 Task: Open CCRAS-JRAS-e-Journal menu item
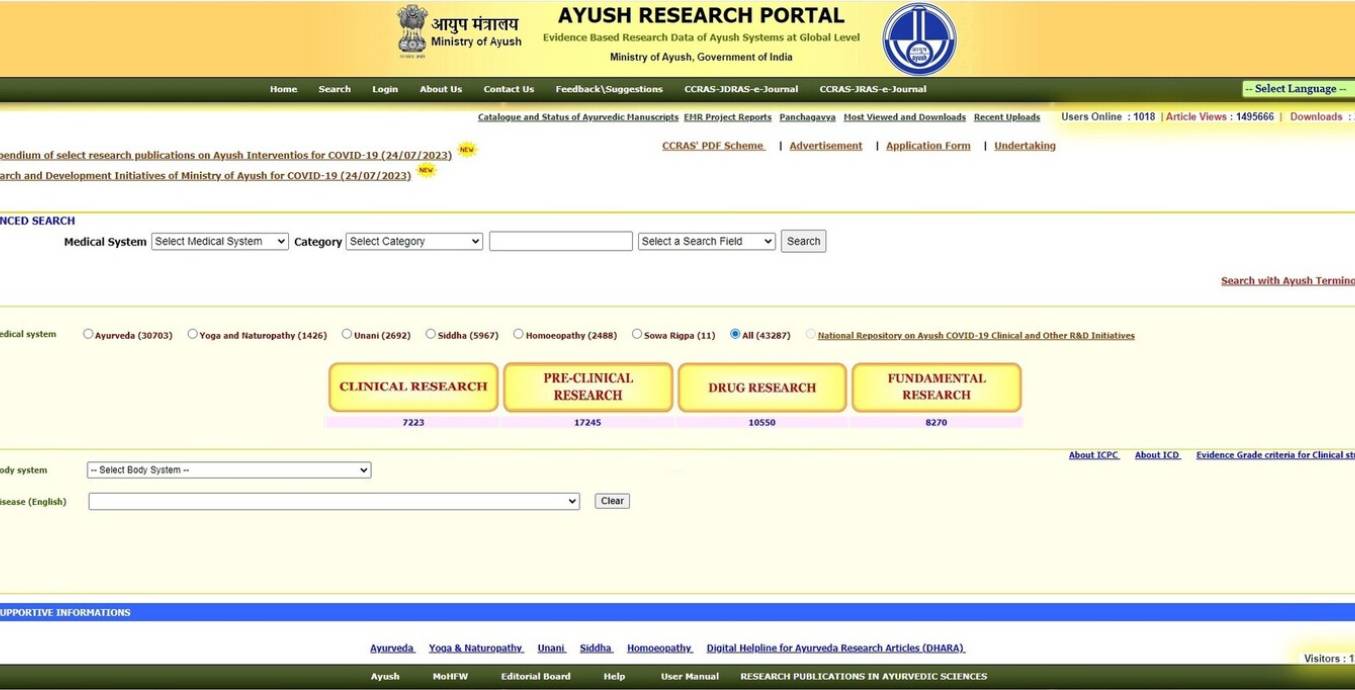coord(873,89)
